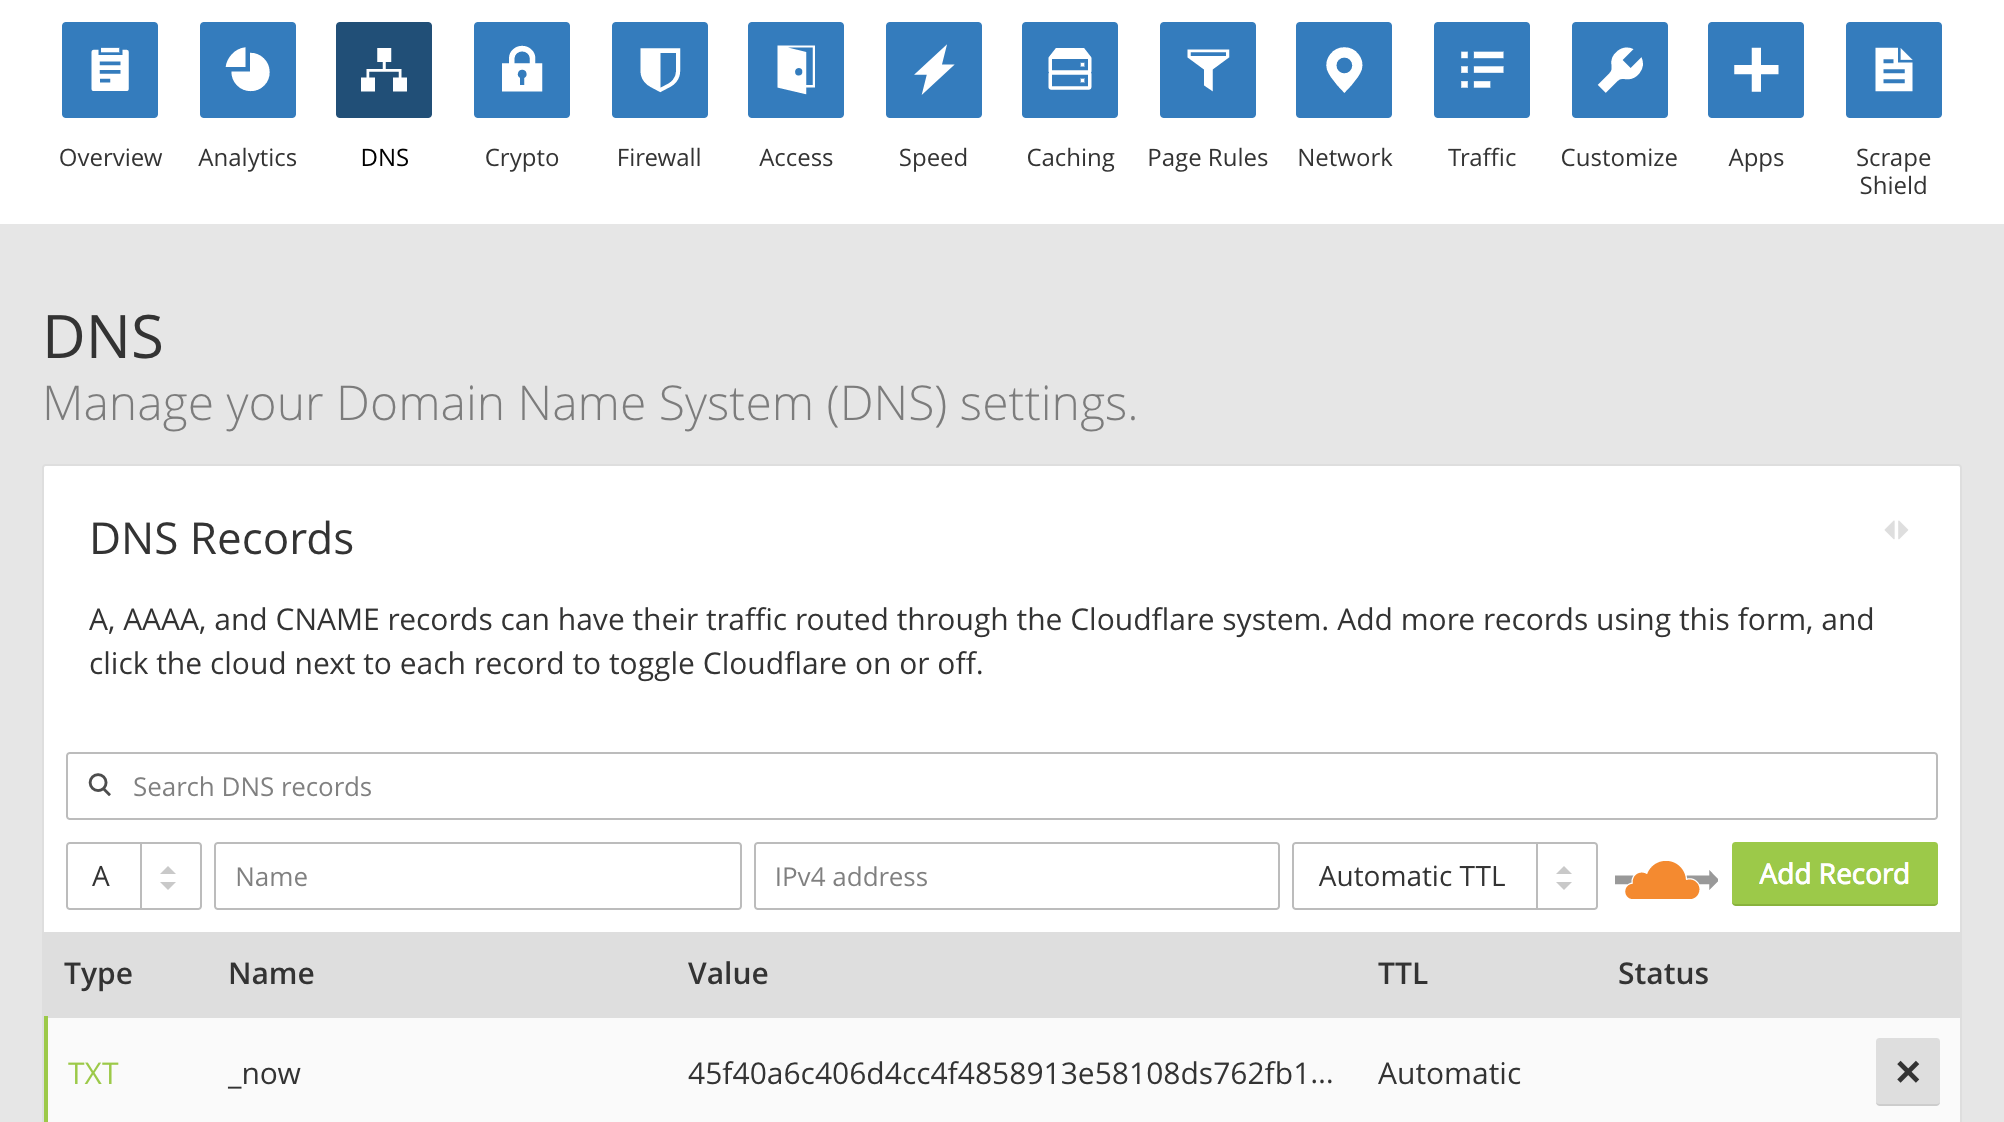
Task: Click the Status column header
Action: click(1663, 973)
